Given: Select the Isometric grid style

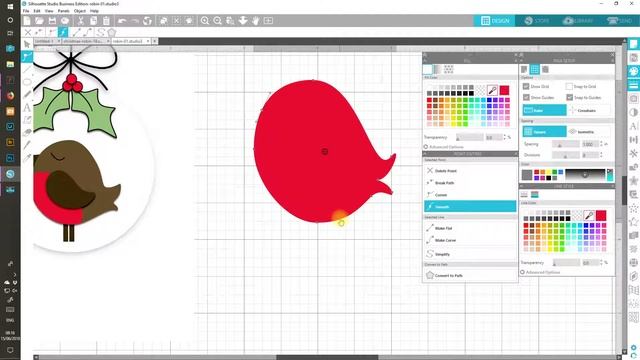Looking at the screenshot, I should 589,132.
